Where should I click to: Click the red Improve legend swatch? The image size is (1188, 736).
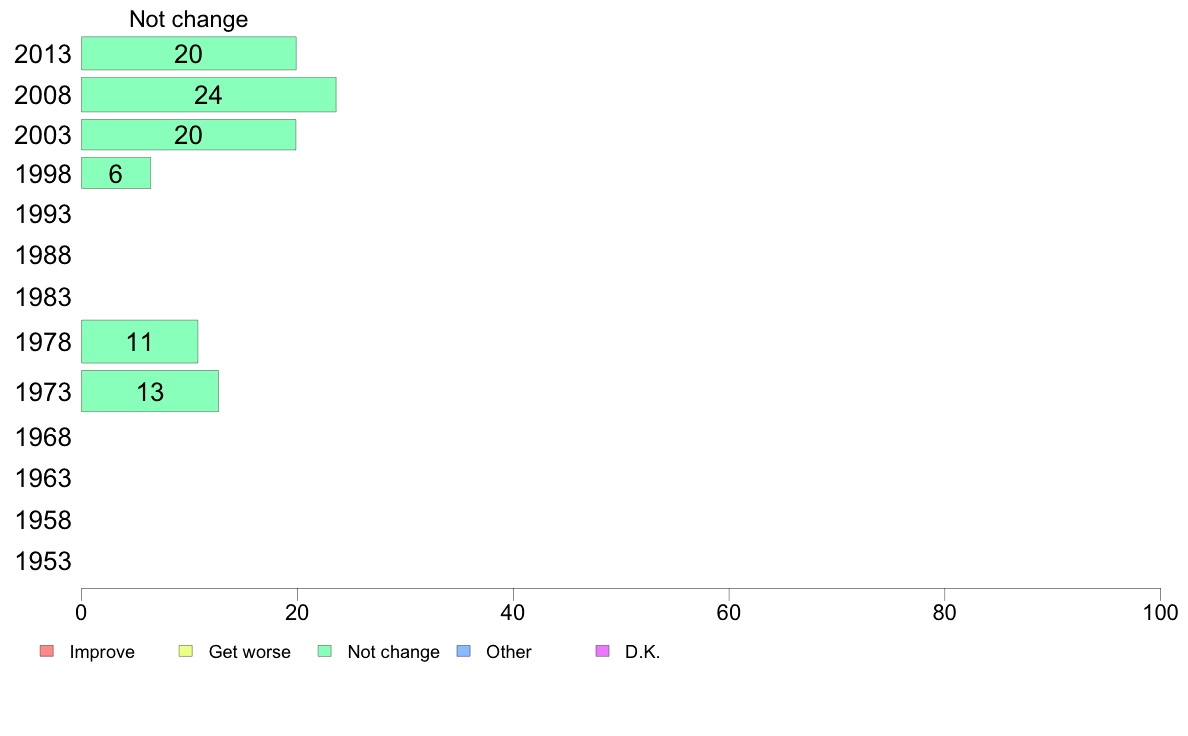click(x=47, y=651)
